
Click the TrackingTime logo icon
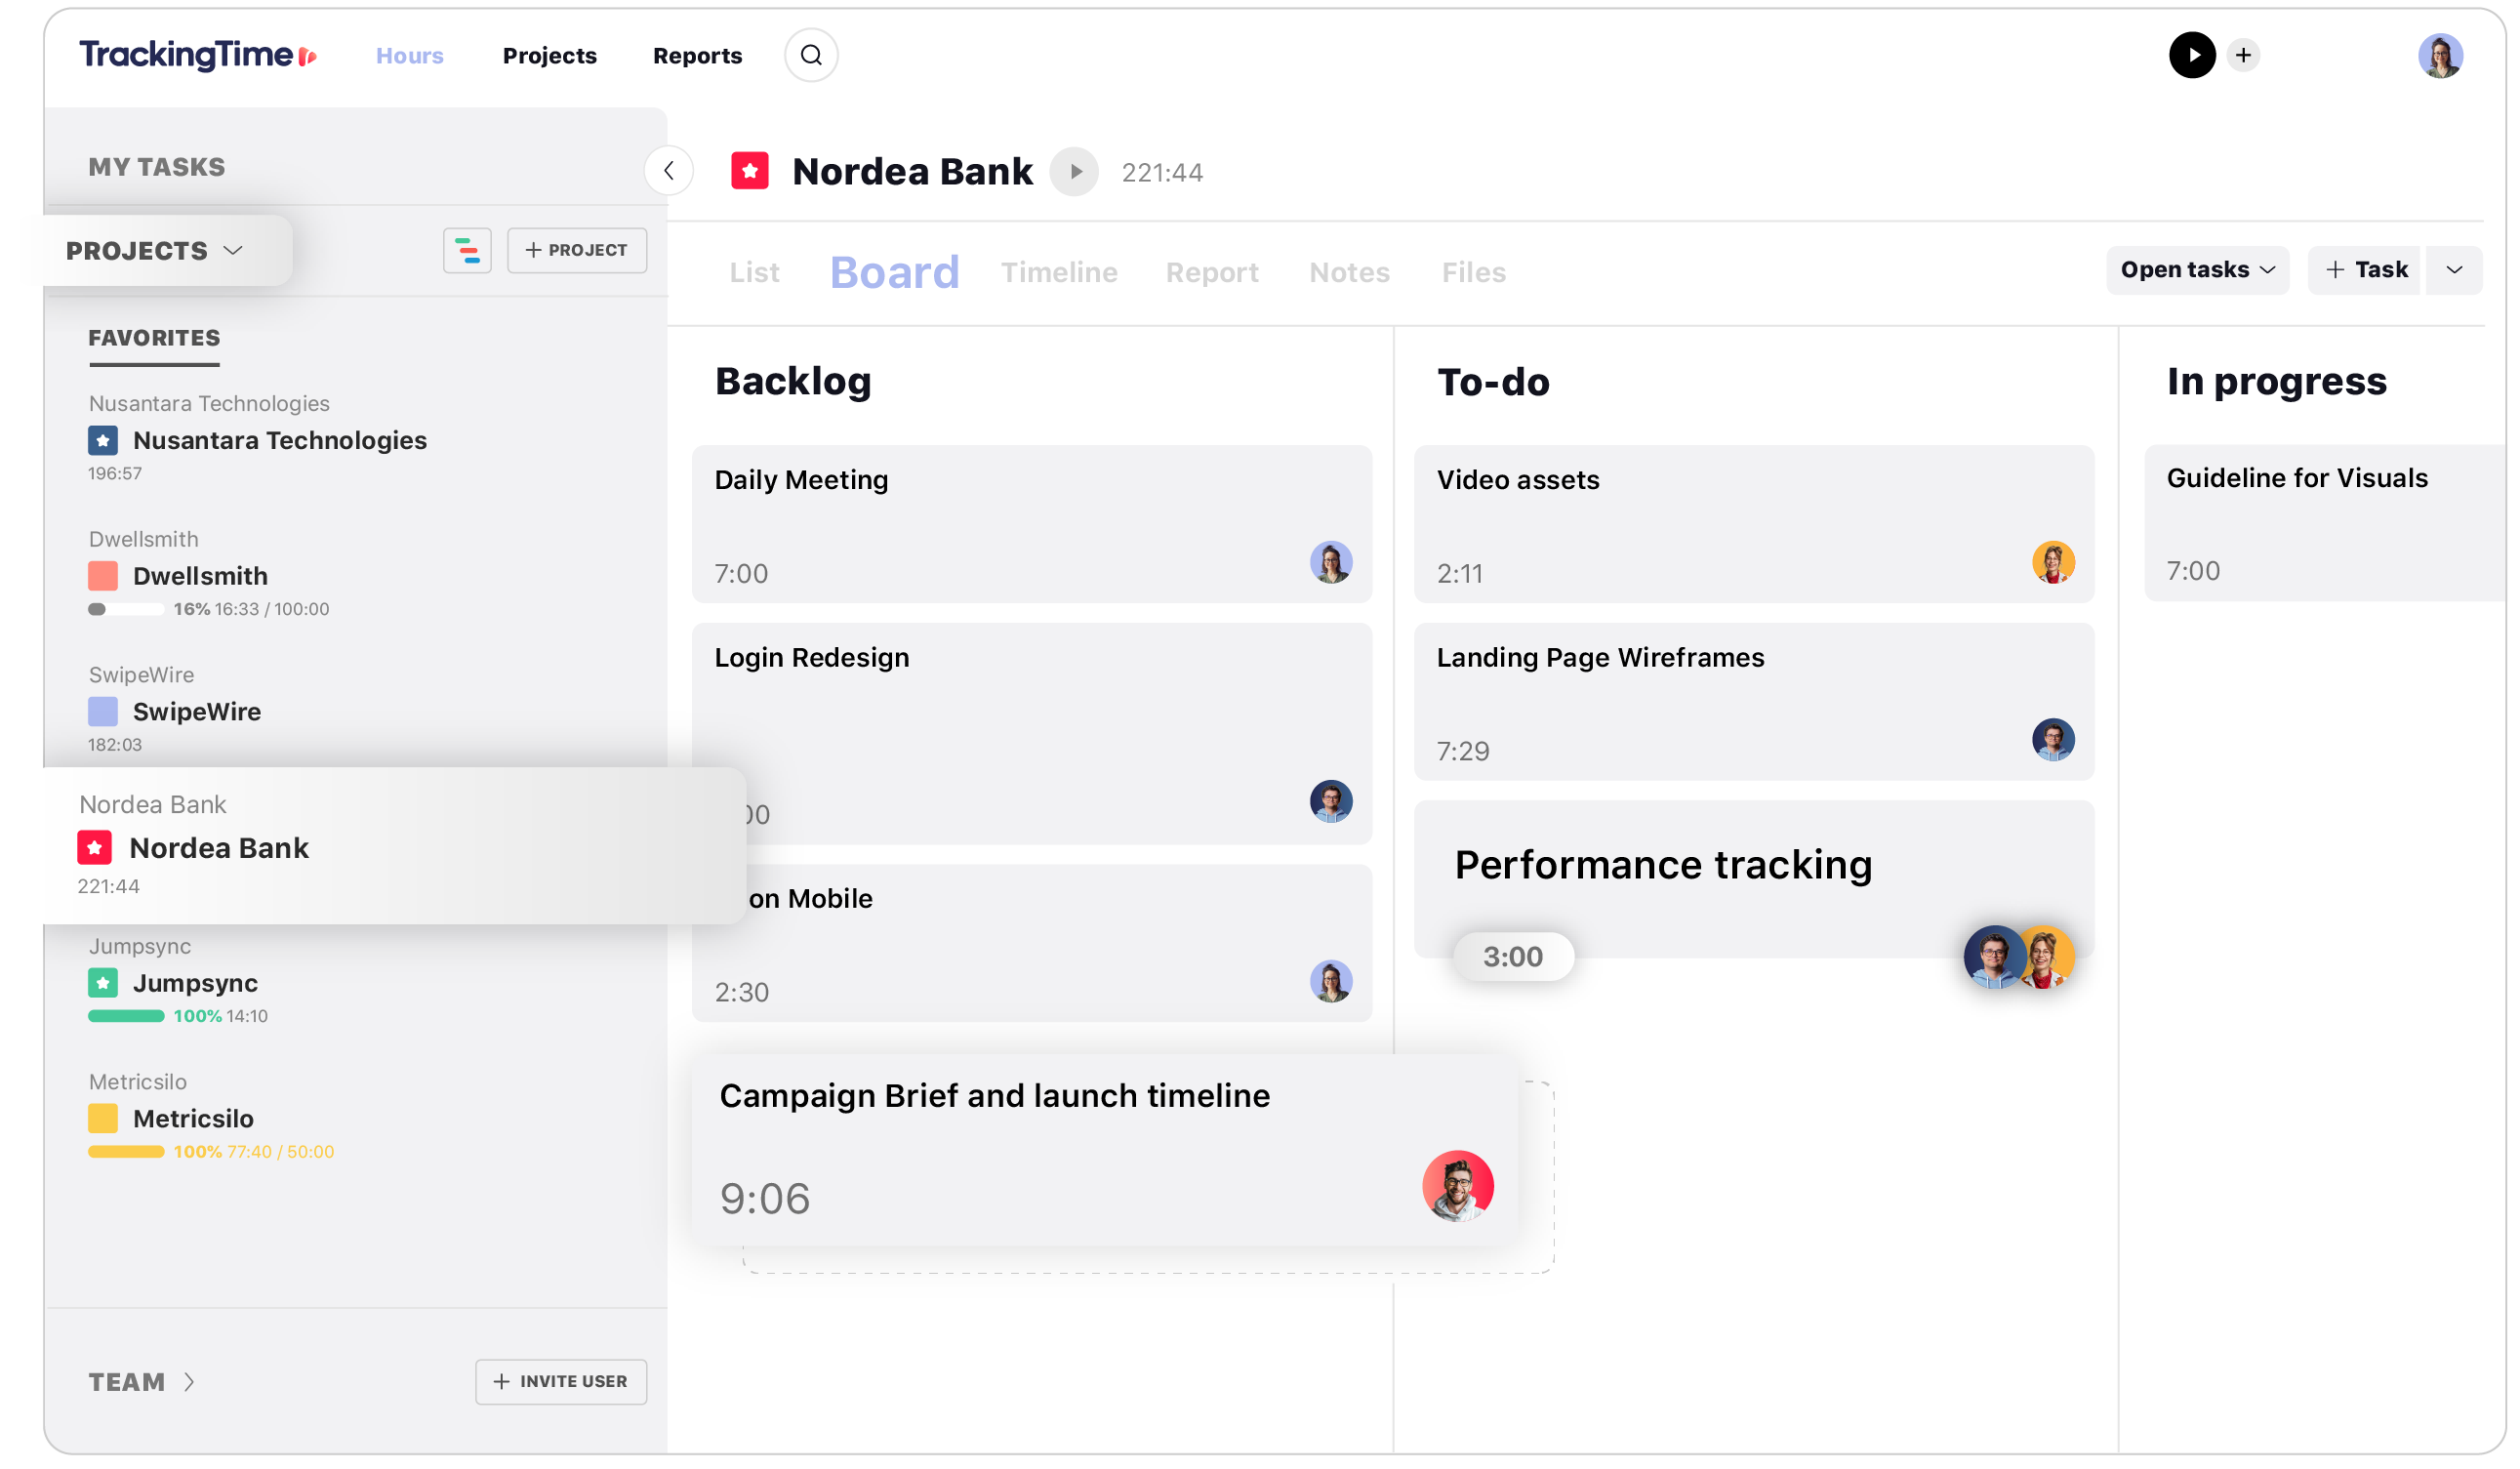click(309, 53)
